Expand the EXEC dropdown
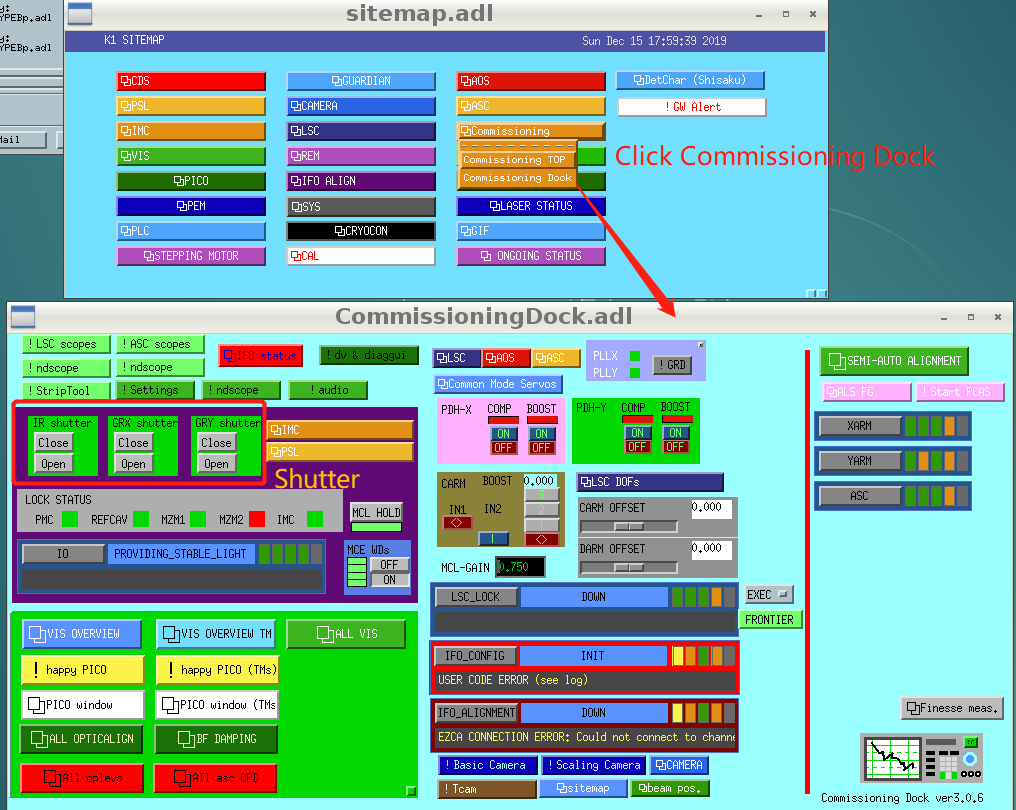 tap(767, 595)
